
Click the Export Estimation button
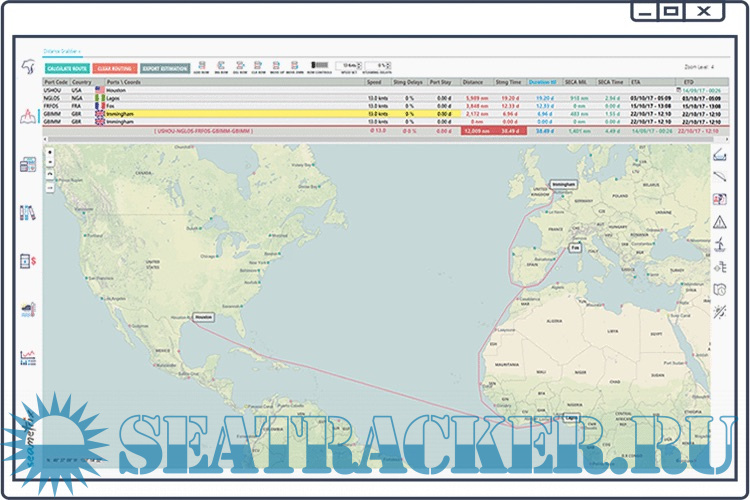coord(163,69)
